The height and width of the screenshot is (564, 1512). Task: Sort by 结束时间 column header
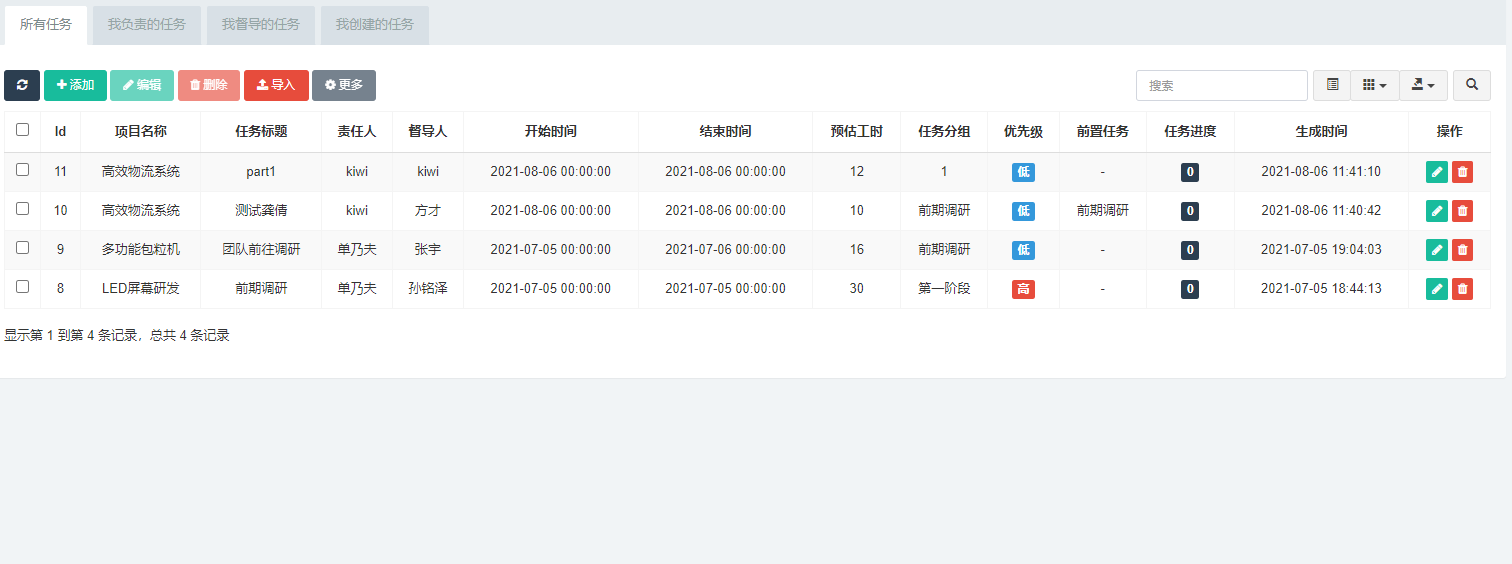click(725, 131)
